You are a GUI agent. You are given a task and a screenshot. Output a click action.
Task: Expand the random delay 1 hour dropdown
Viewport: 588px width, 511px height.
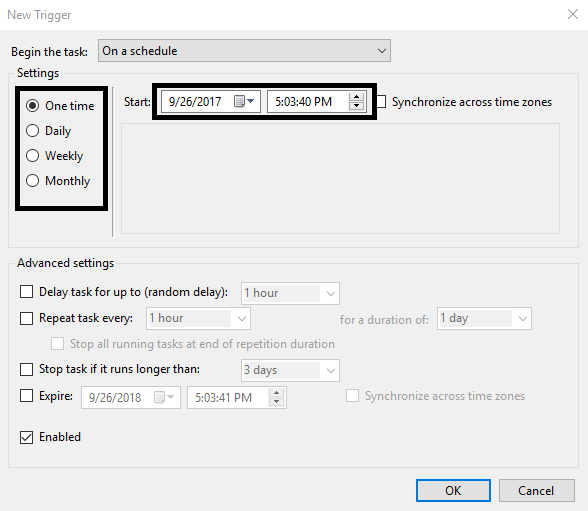(x=290, y=293)
